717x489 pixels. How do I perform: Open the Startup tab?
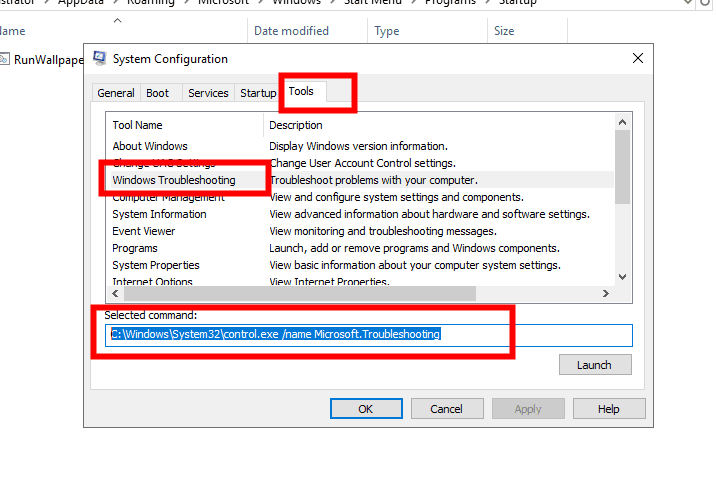257,93
